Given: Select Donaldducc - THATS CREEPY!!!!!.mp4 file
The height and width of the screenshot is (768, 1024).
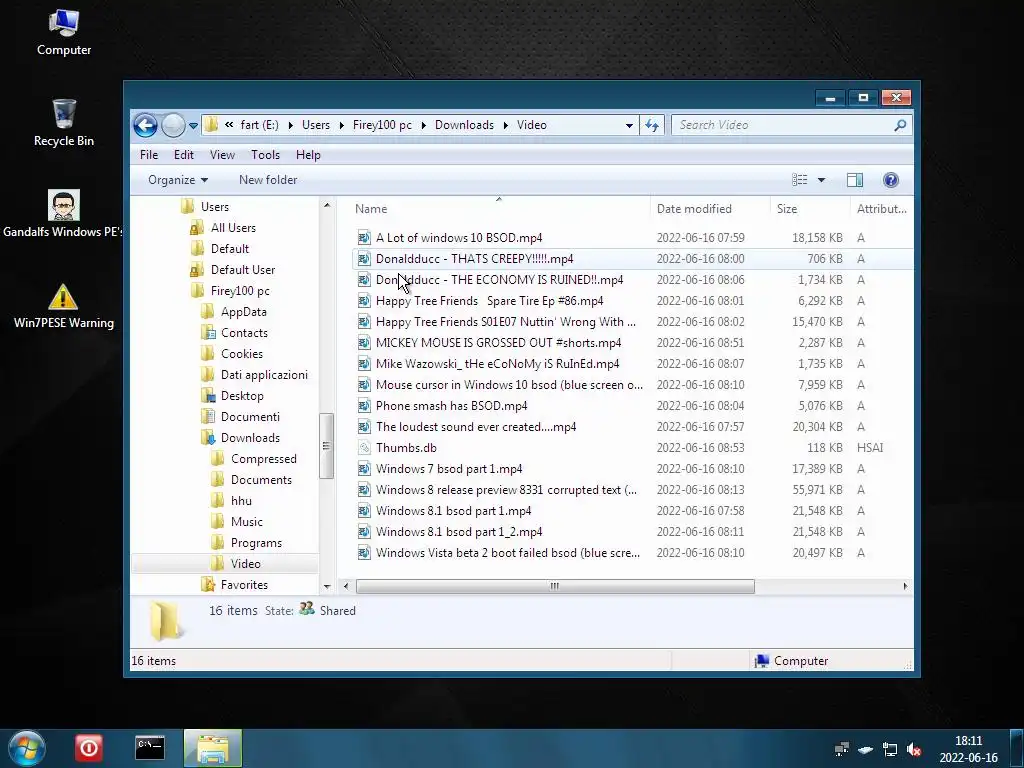Looking at the screenshot, I should (x=474, y=259).
